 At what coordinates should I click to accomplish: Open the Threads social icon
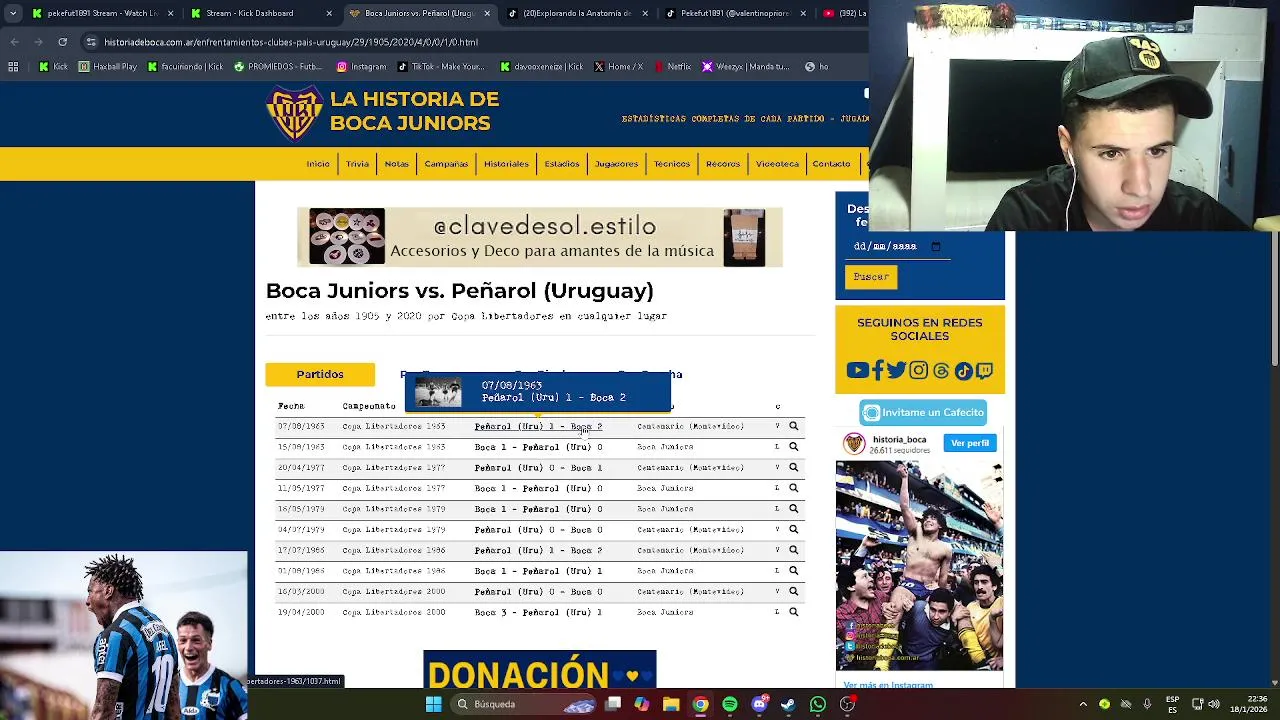[941, 371]
